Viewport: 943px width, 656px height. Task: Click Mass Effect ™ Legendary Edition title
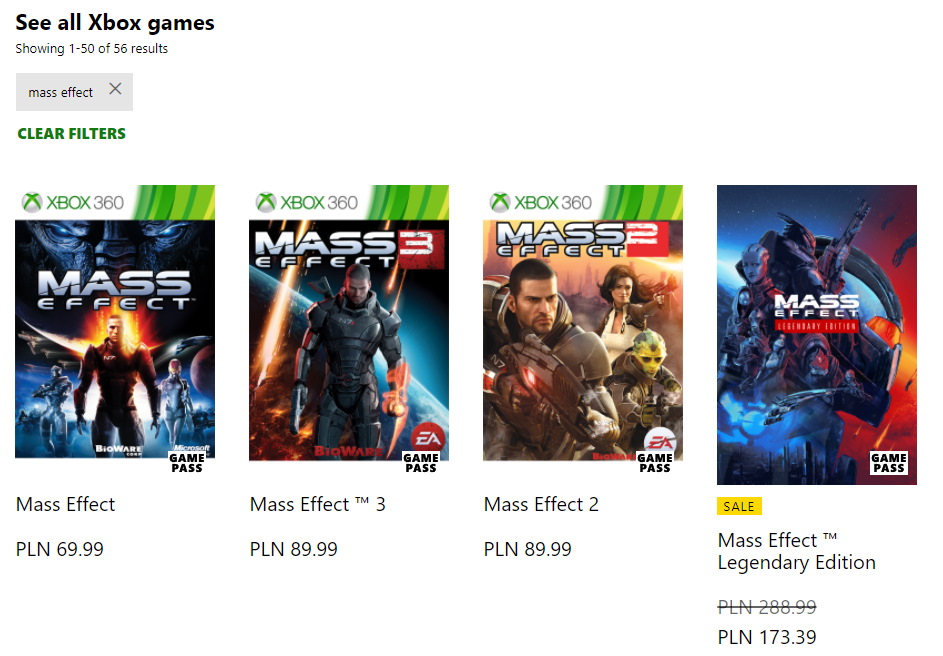797,551
